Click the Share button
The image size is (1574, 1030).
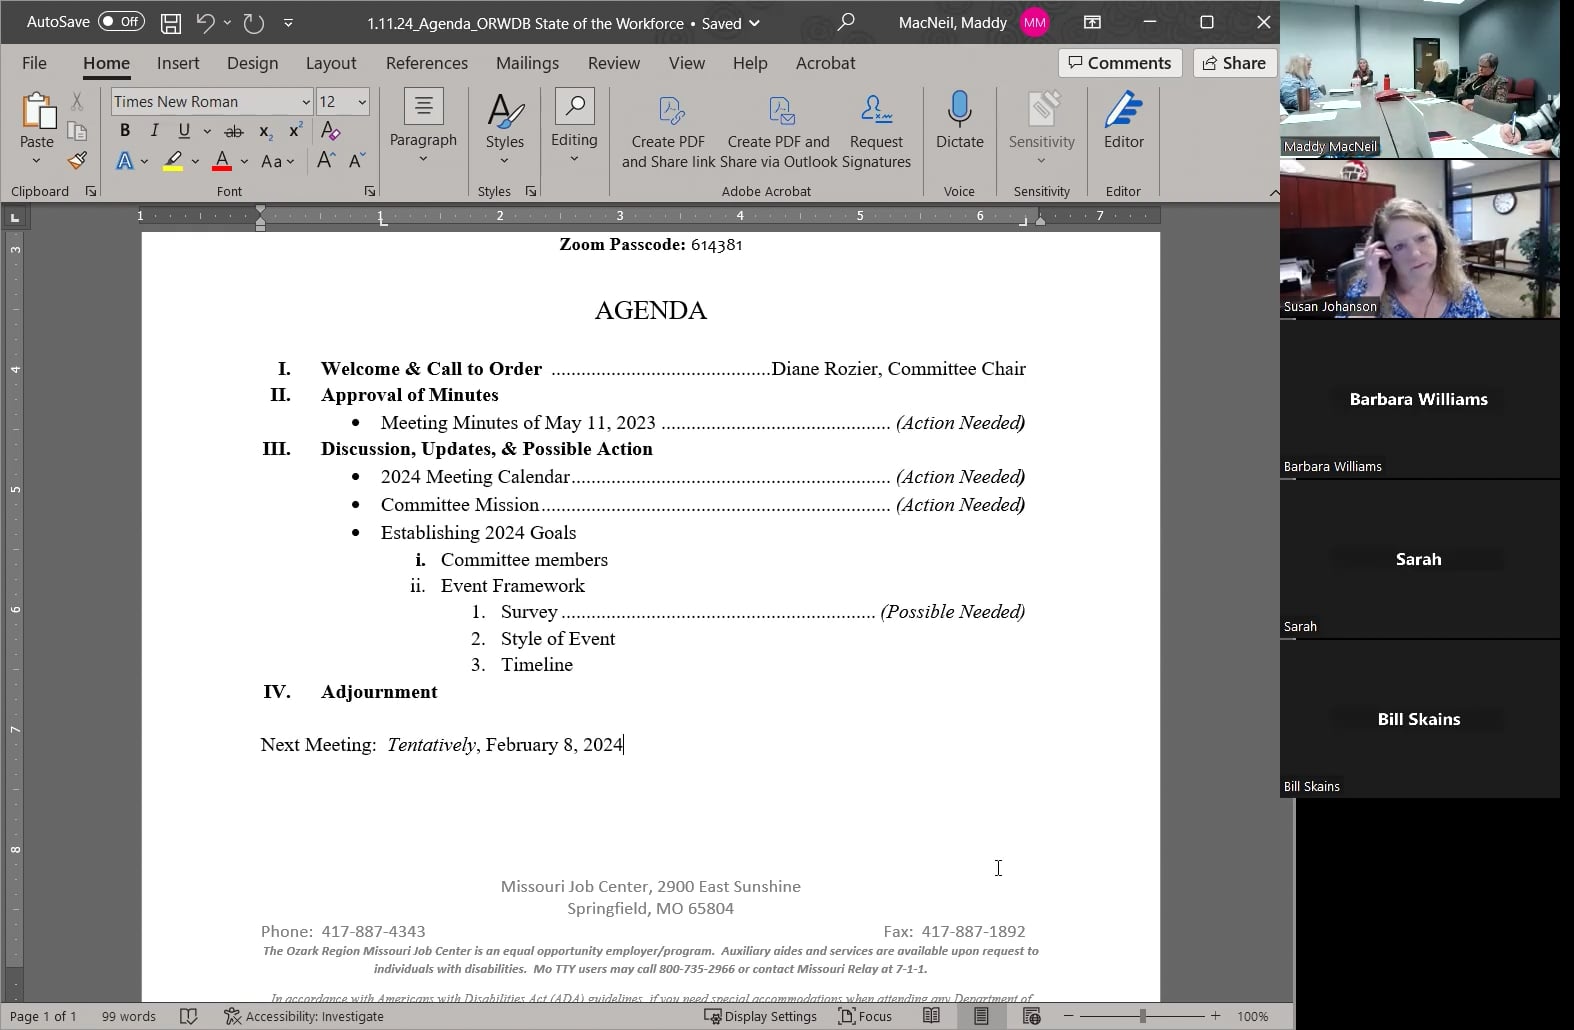click(x=1234, y=63)
